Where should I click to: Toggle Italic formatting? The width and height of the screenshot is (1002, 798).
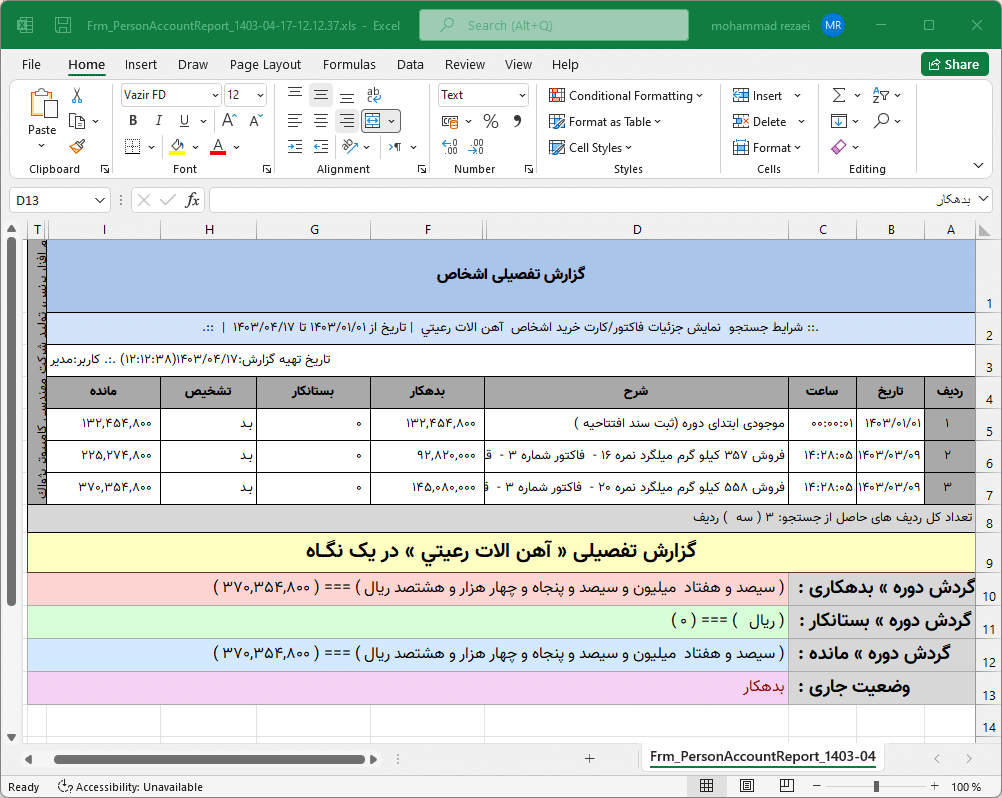pyautogui.click(x=158, y=121)
